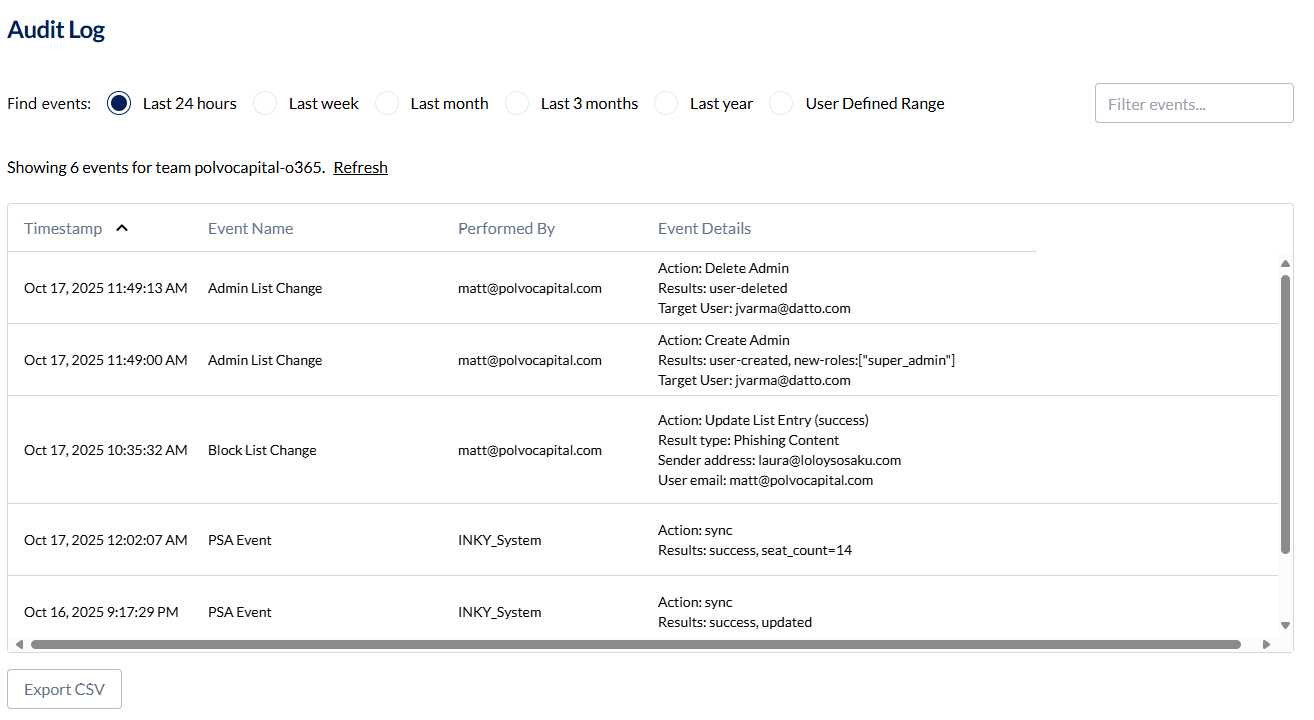1314x720 pixels.
Task: Select the Last 24 hours radio button
Action: click(x=119, y=103)
